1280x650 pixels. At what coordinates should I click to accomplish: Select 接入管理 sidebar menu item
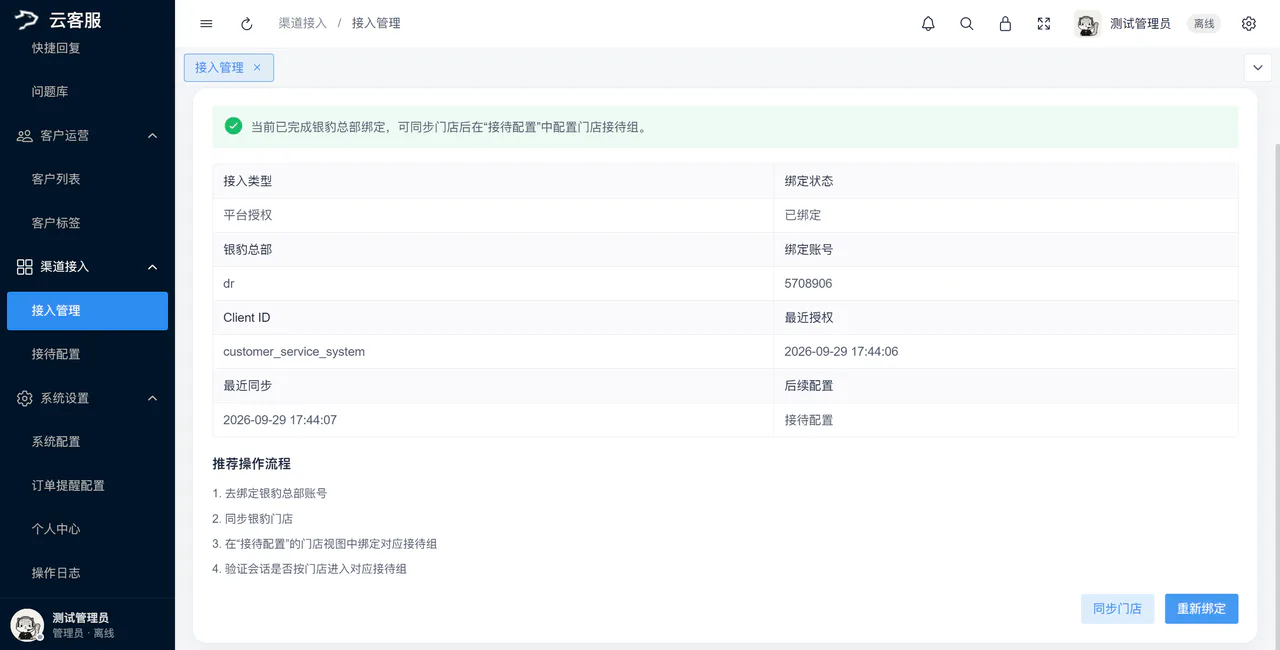click(87, 311)
